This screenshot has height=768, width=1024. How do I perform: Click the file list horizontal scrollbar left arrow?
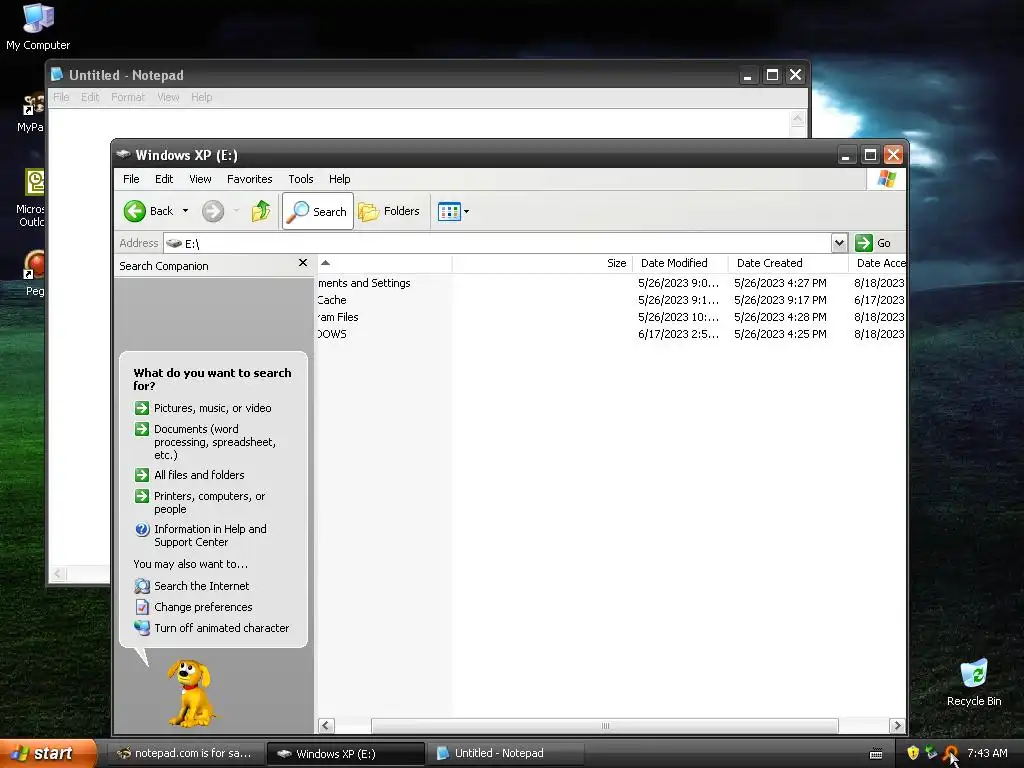326,726
